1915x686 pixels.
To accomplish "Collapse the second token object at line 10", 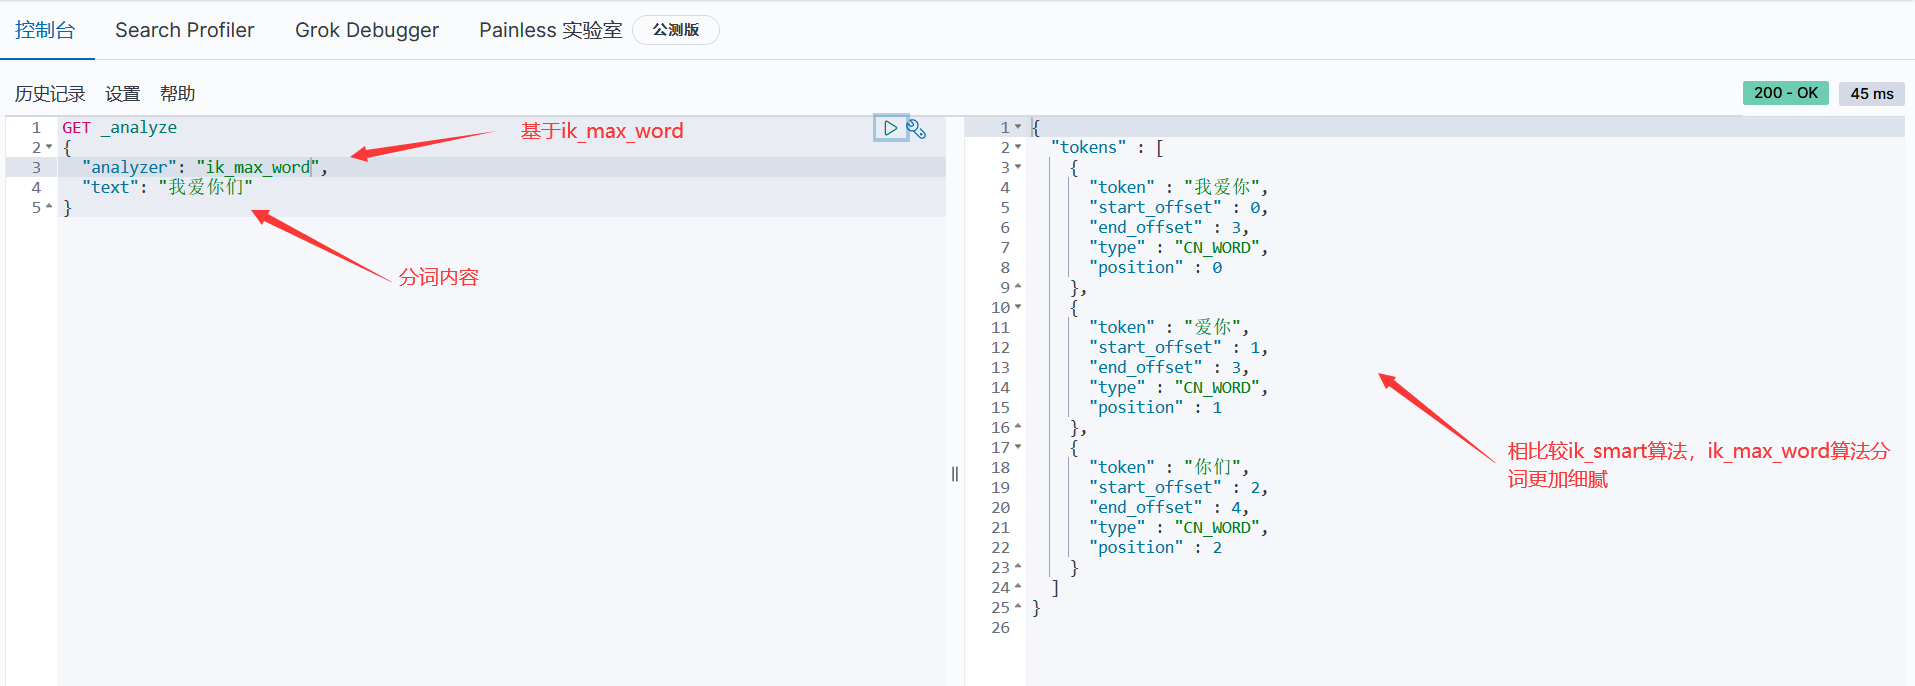I will 1018,307.
